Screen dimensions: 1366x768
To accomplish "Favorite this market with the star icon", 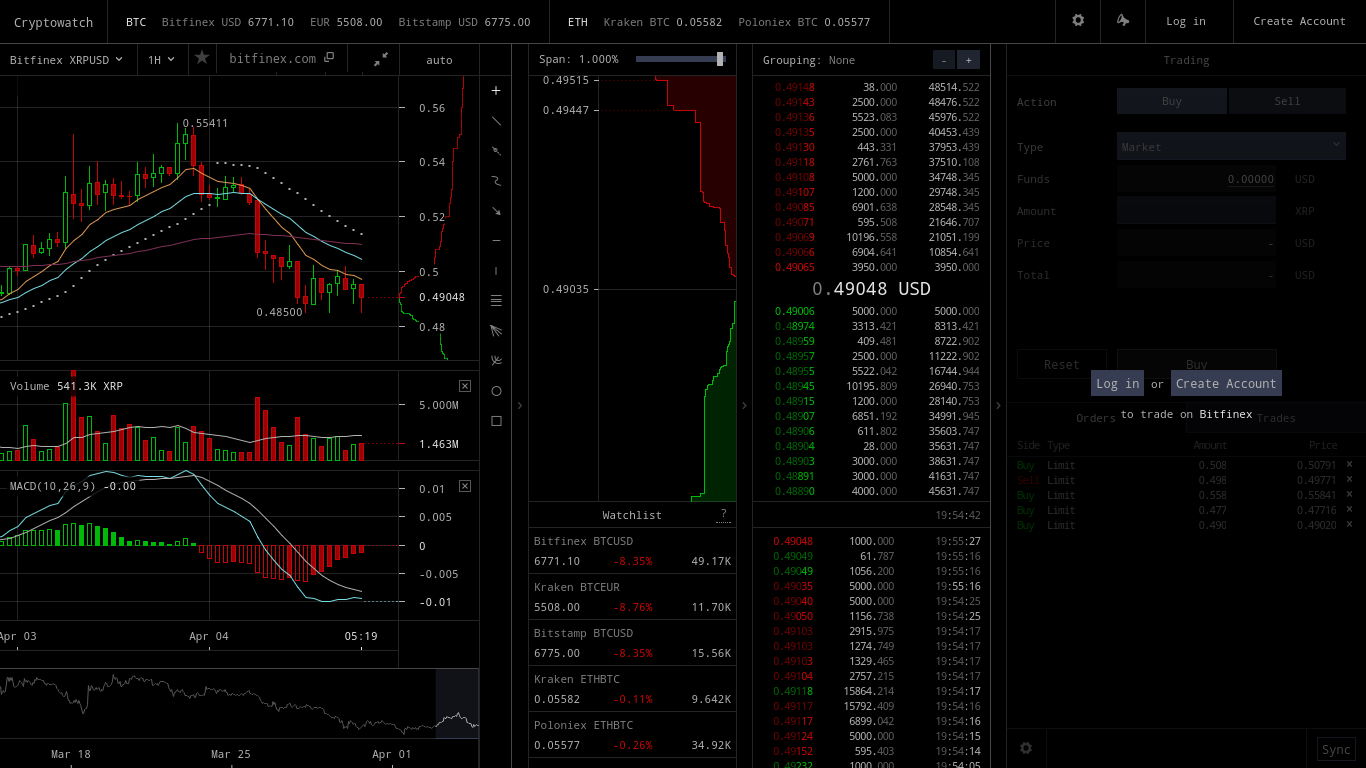I will tap(202, 58).
